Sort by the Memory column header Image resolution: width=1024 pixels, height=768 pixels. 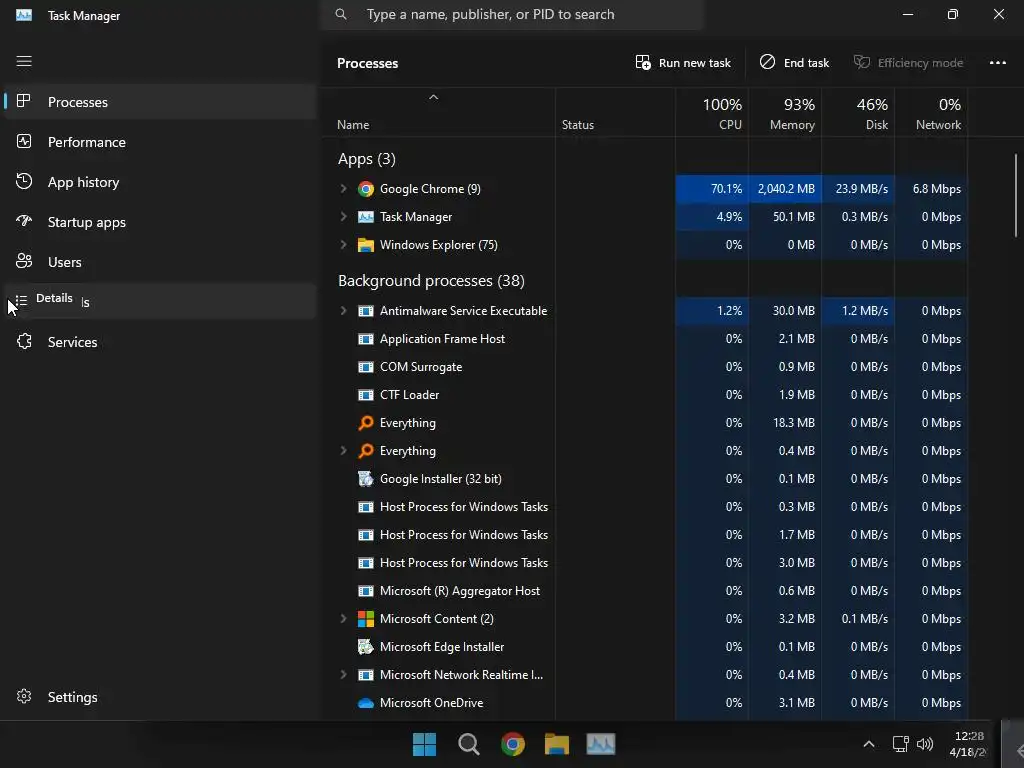click(x=785, y=113)
